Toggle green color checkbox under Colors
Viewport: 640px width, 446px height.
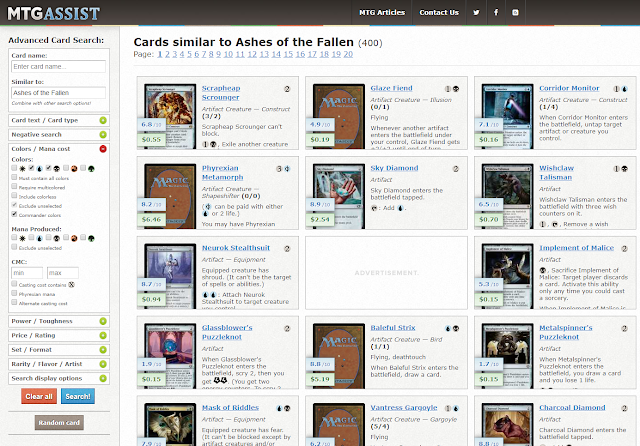tap(83, 168)
